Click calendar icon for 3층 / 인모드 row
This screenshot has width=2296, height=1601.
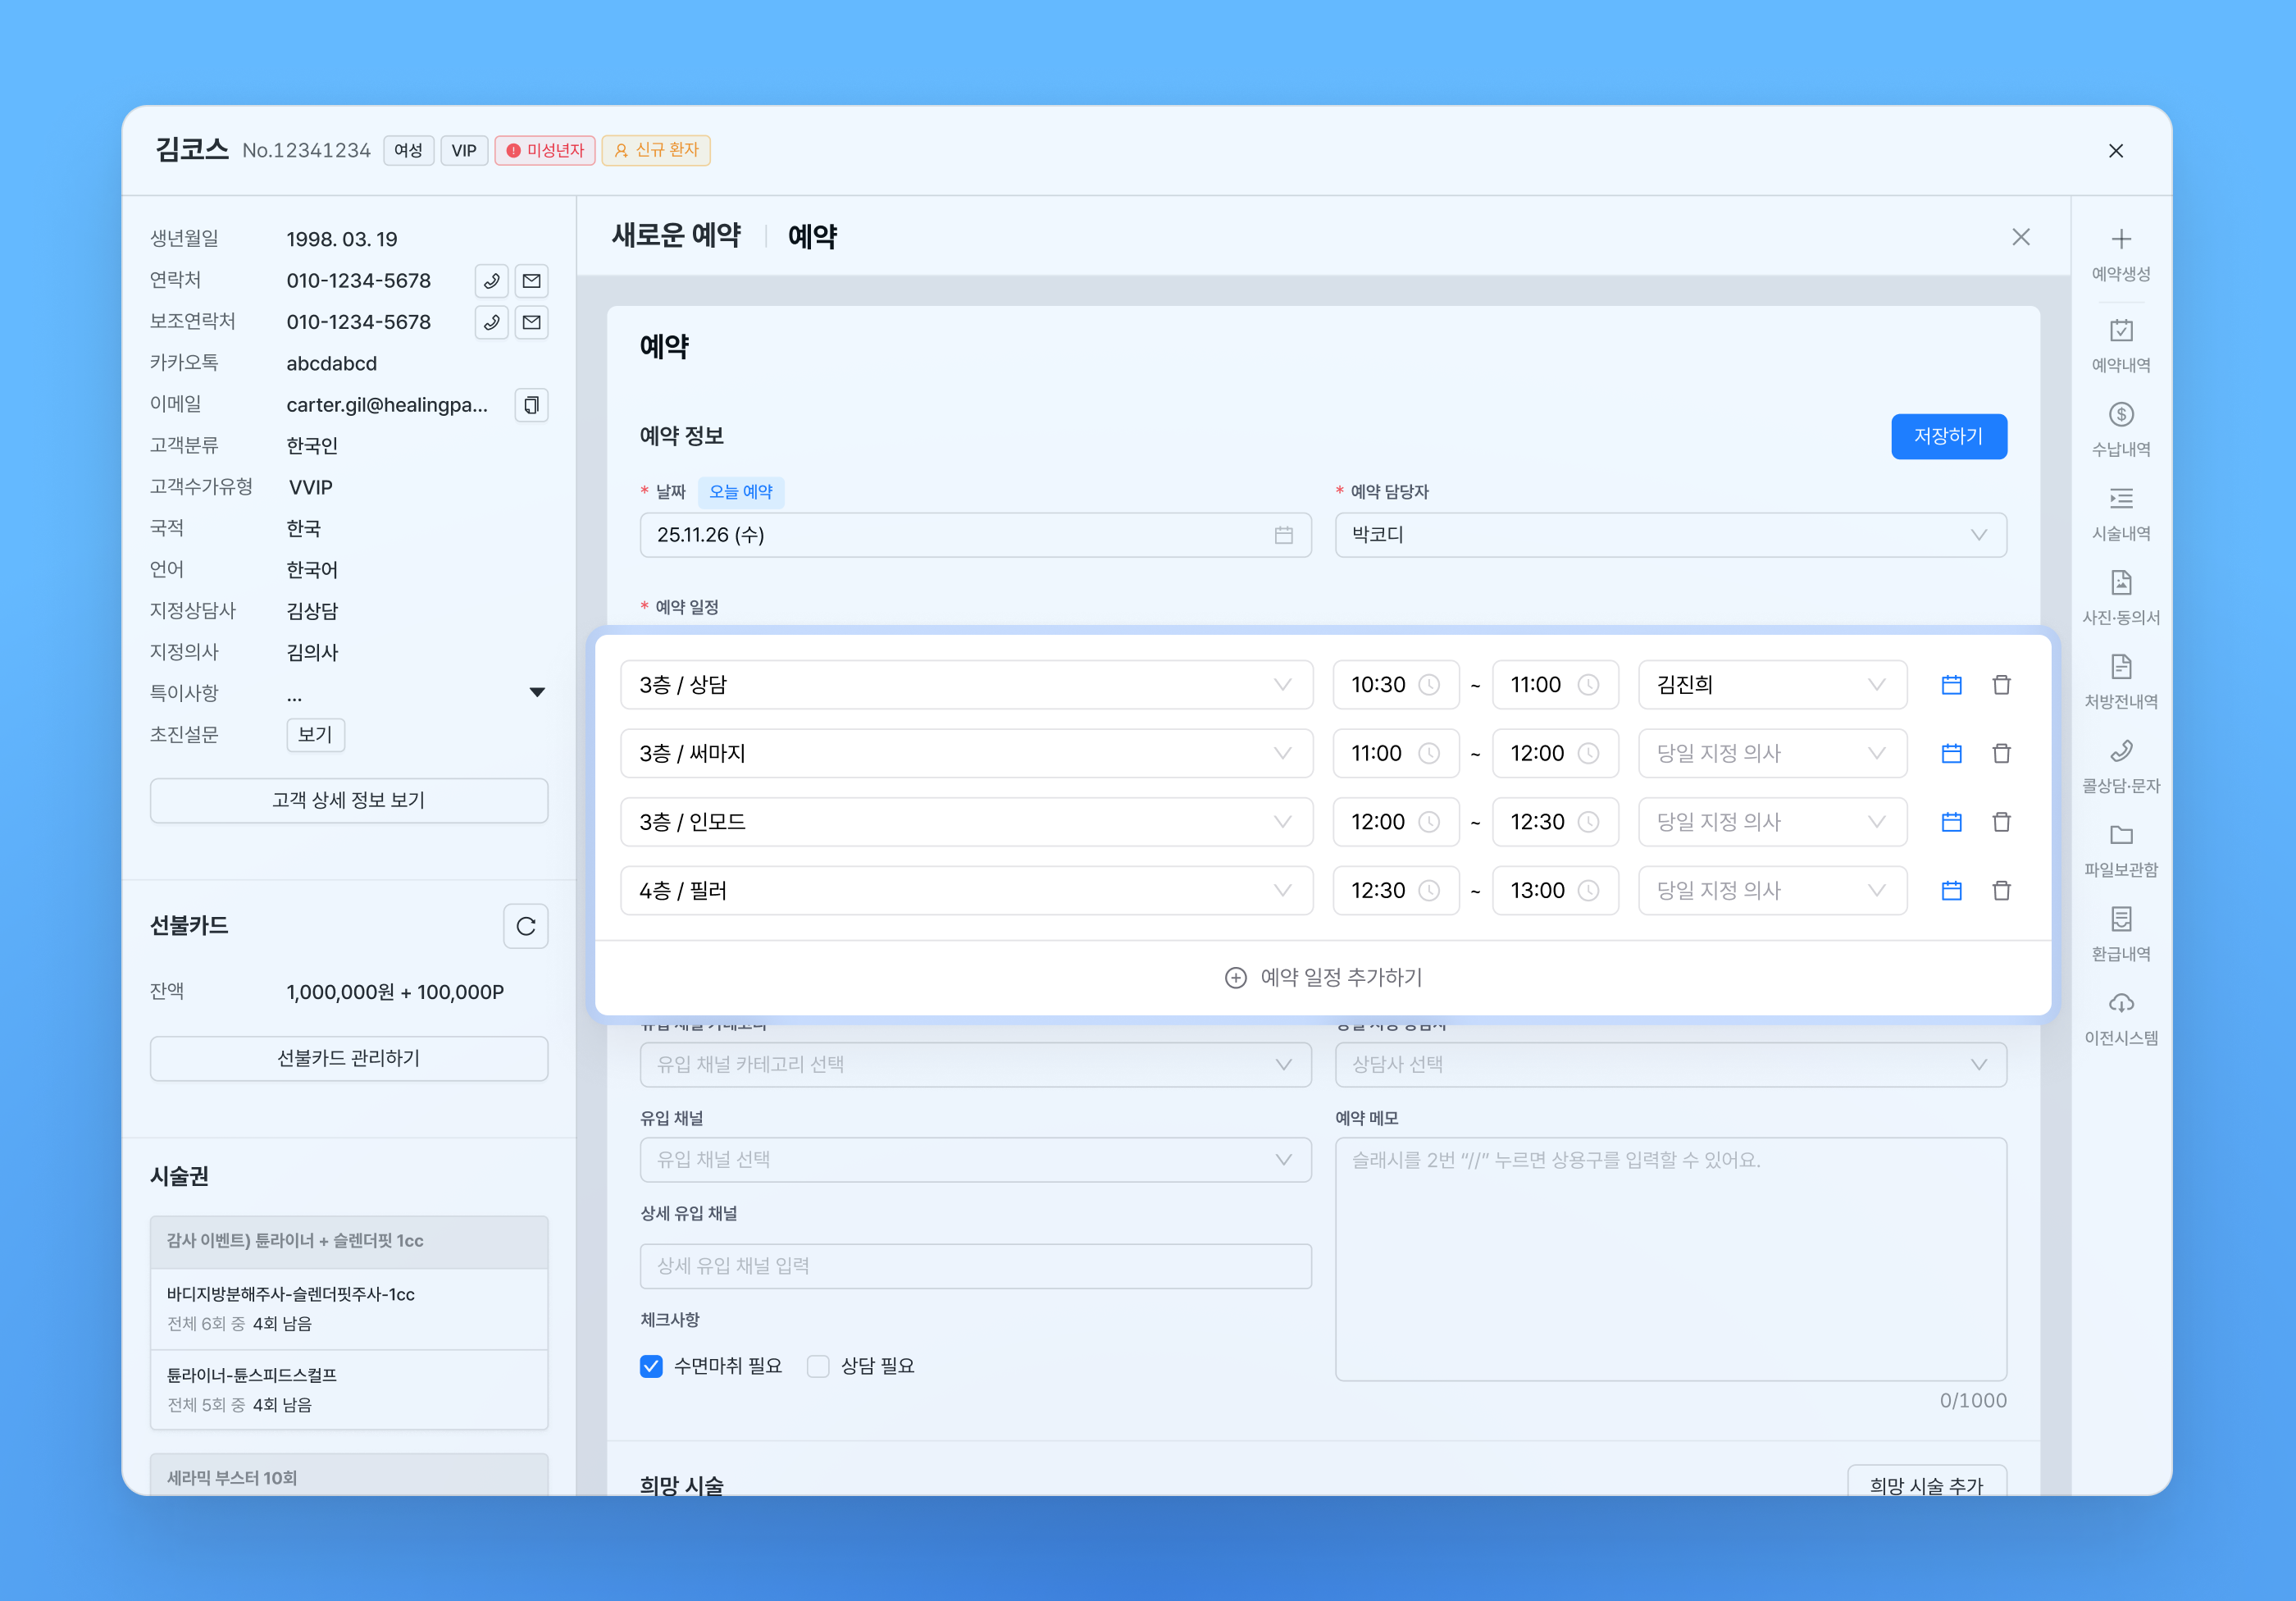(1951, 822)
